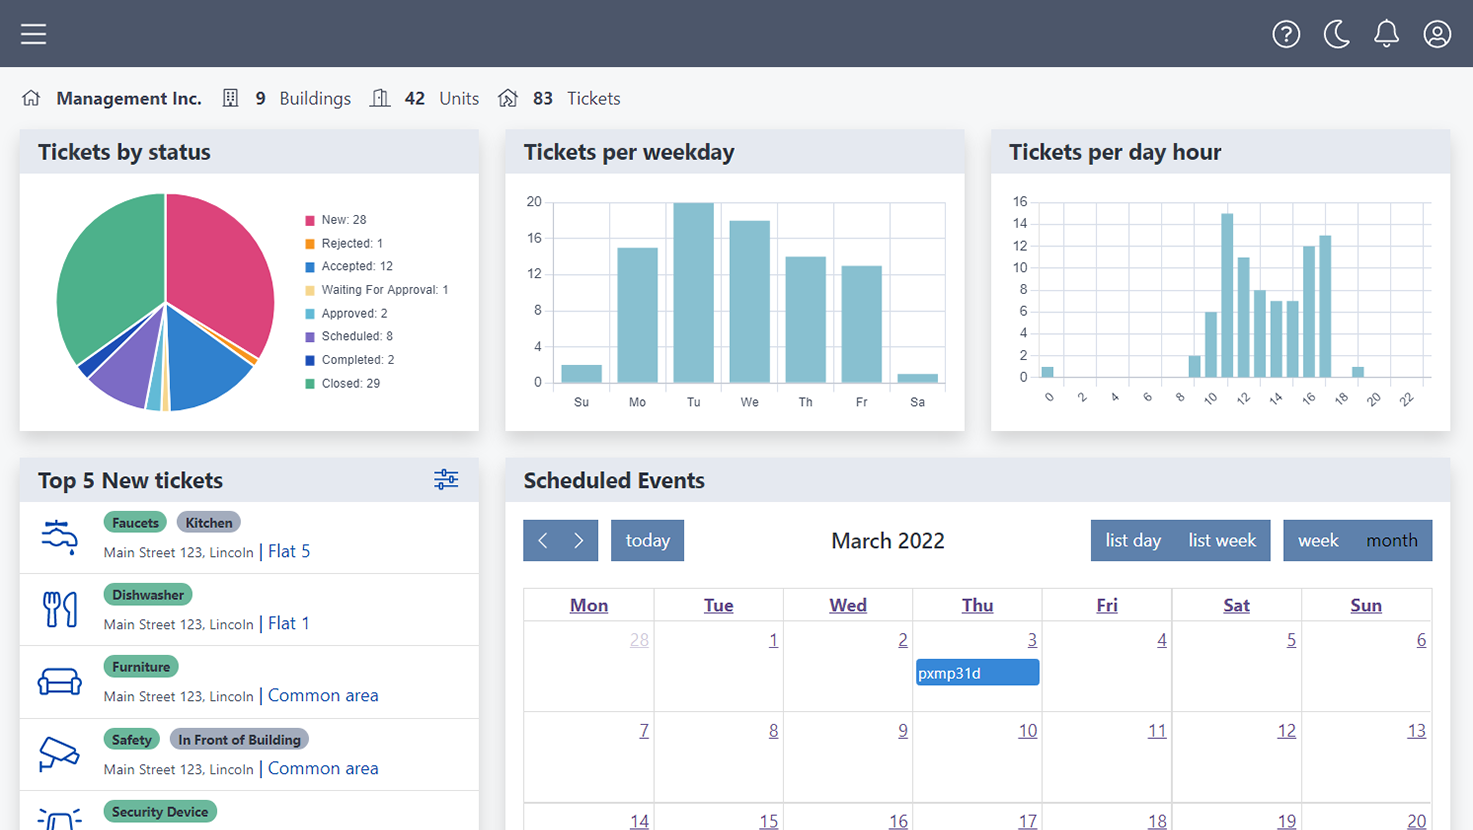Click the Buildings icon in summary bar
The image size is (1473, 830).
point(230,98)
